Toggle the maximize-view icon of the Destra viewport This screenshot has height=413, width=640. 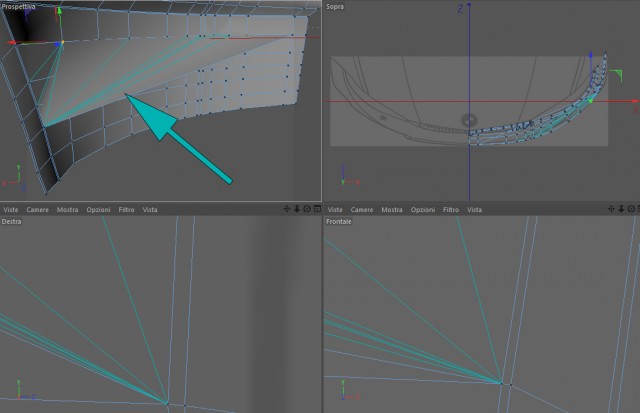point(317,209)
